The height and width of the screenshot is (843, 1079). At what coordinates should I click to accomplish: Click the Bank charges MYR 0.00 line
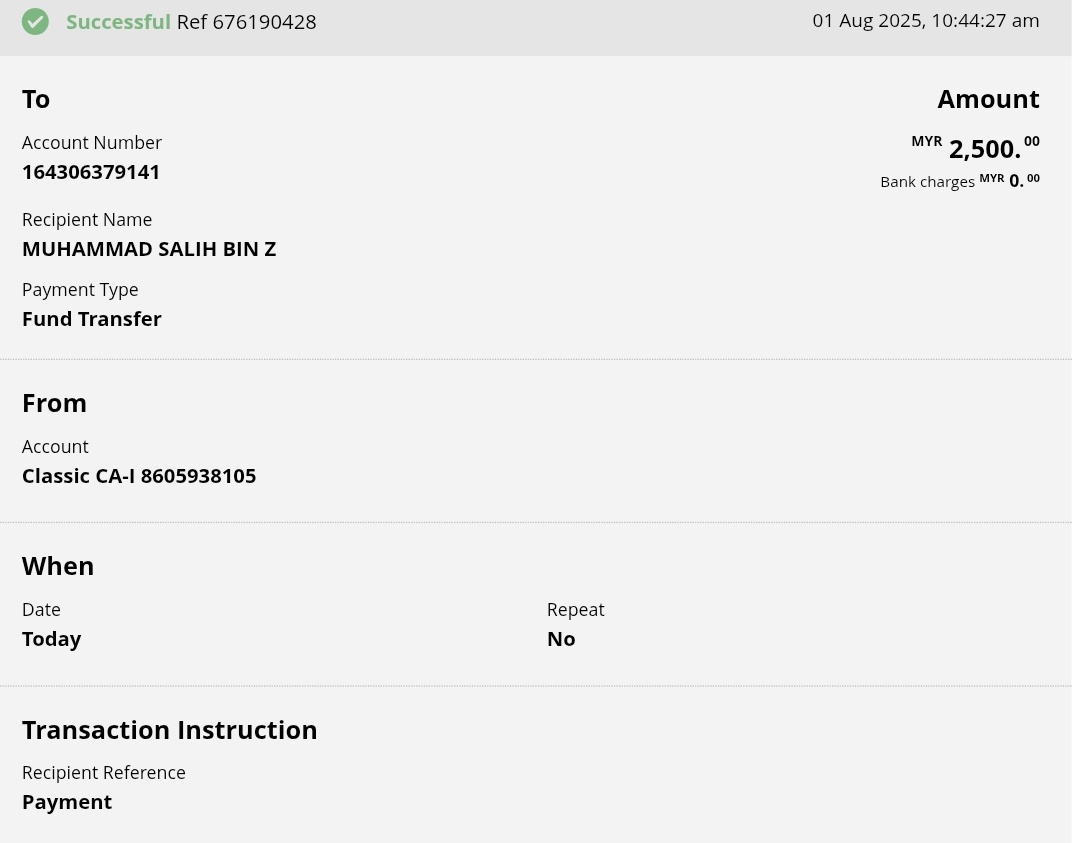[x=959, y=181]
